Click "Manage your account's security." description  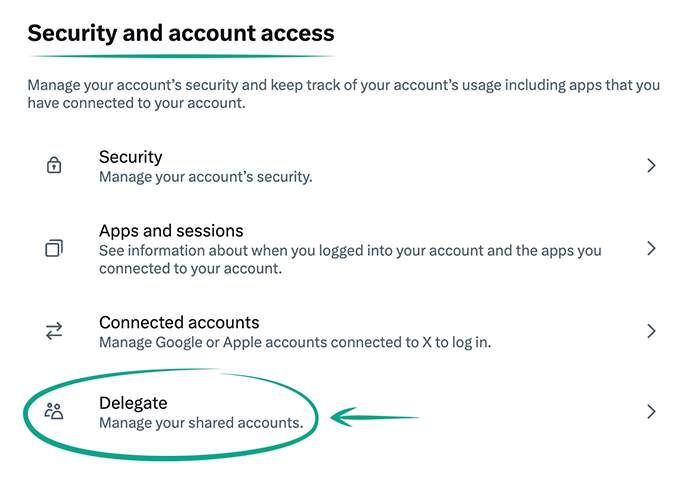tap(206, 178)
